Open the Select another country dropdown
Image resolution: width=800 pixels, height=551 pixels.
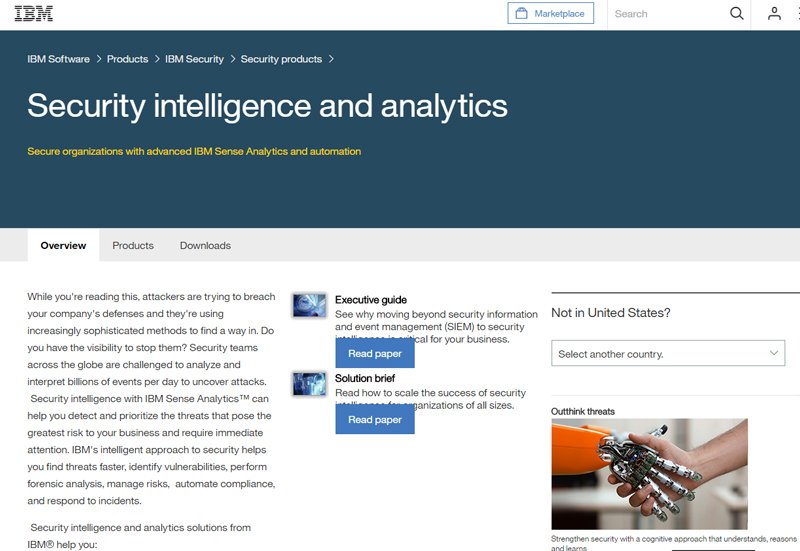668,353
